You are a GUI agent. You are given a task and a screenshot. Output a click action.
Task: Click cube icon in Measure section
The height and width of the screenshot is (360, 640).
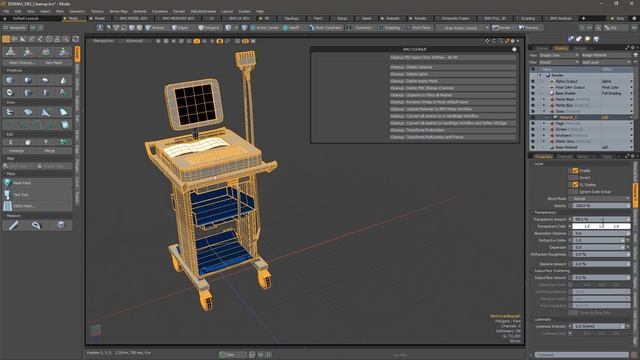[61, 225]
